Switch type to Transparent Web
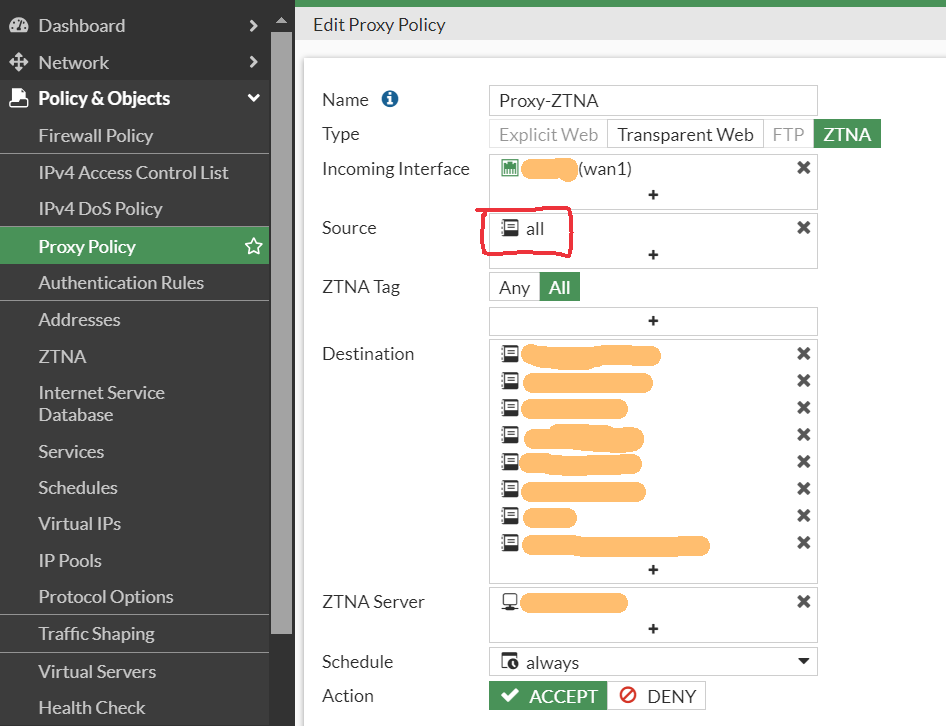This screenshot has width=946, height=726. pyautogui.click(x=685, y=134)
